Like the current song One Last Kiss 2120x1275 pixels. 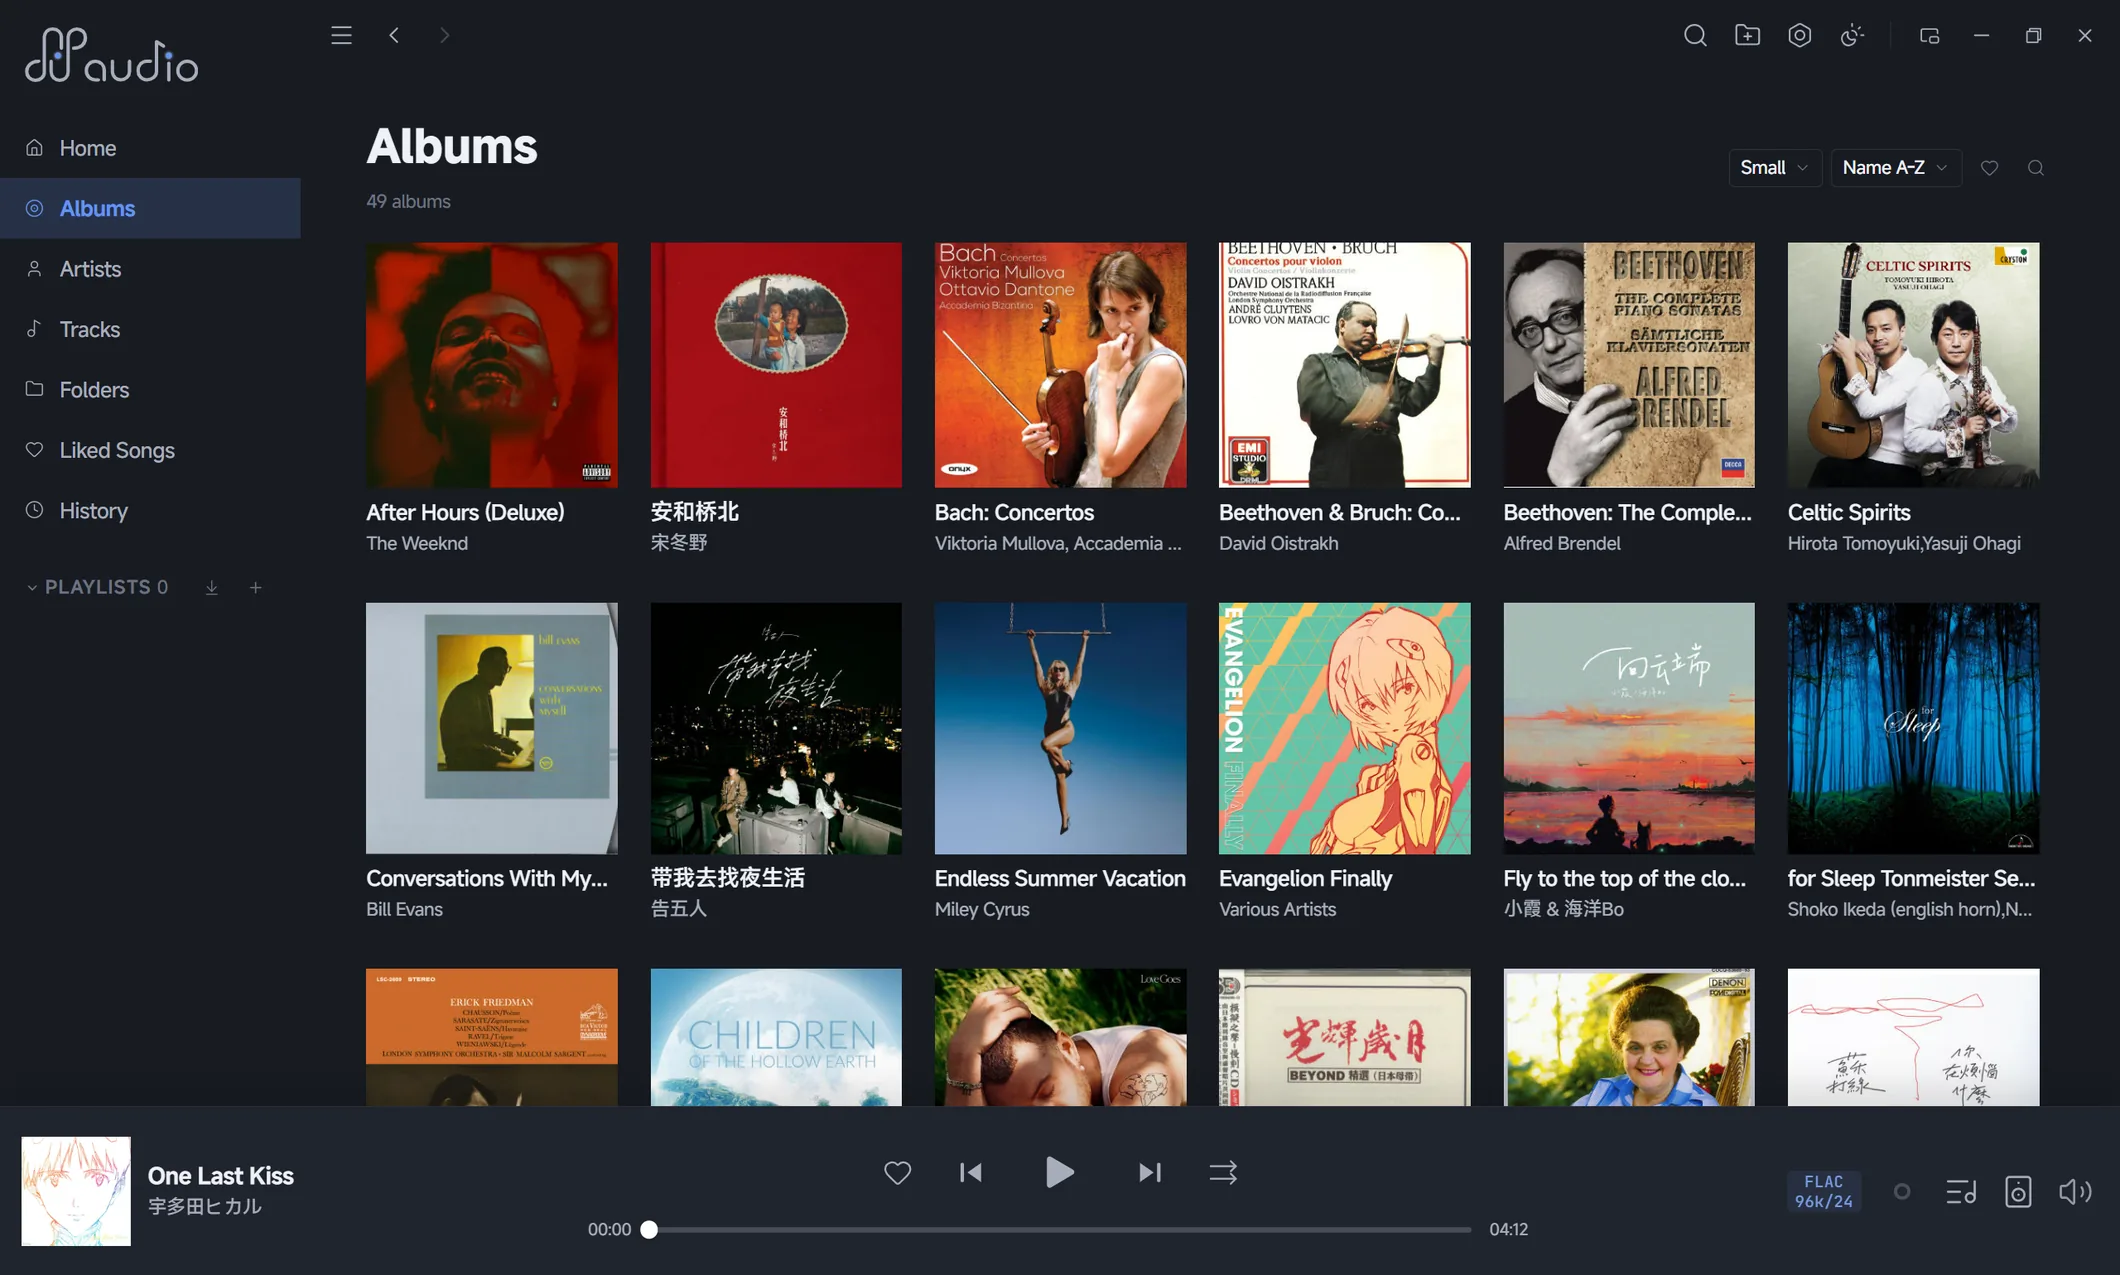click(x=897, y=1172)
